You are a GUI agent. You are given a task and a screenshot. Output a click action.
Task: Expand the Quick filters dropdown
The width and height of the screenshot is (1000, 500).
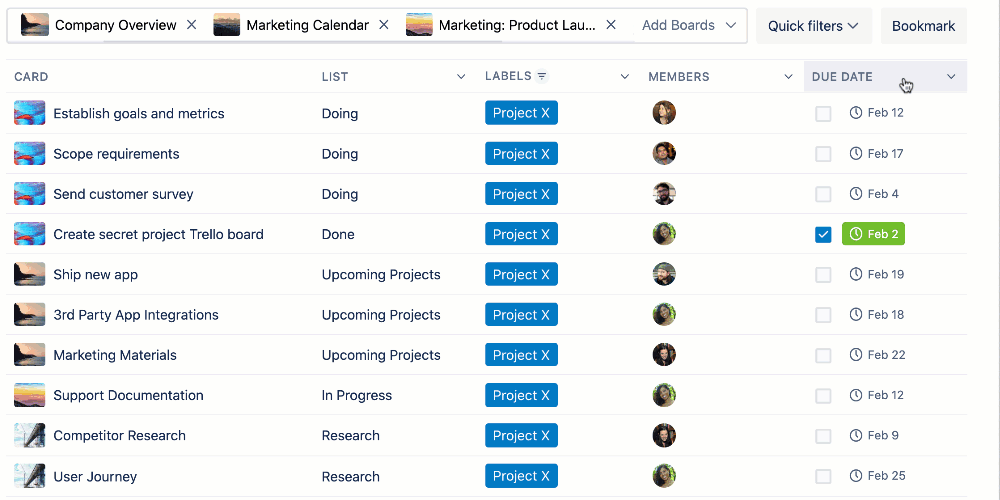[x=813, y=26]
